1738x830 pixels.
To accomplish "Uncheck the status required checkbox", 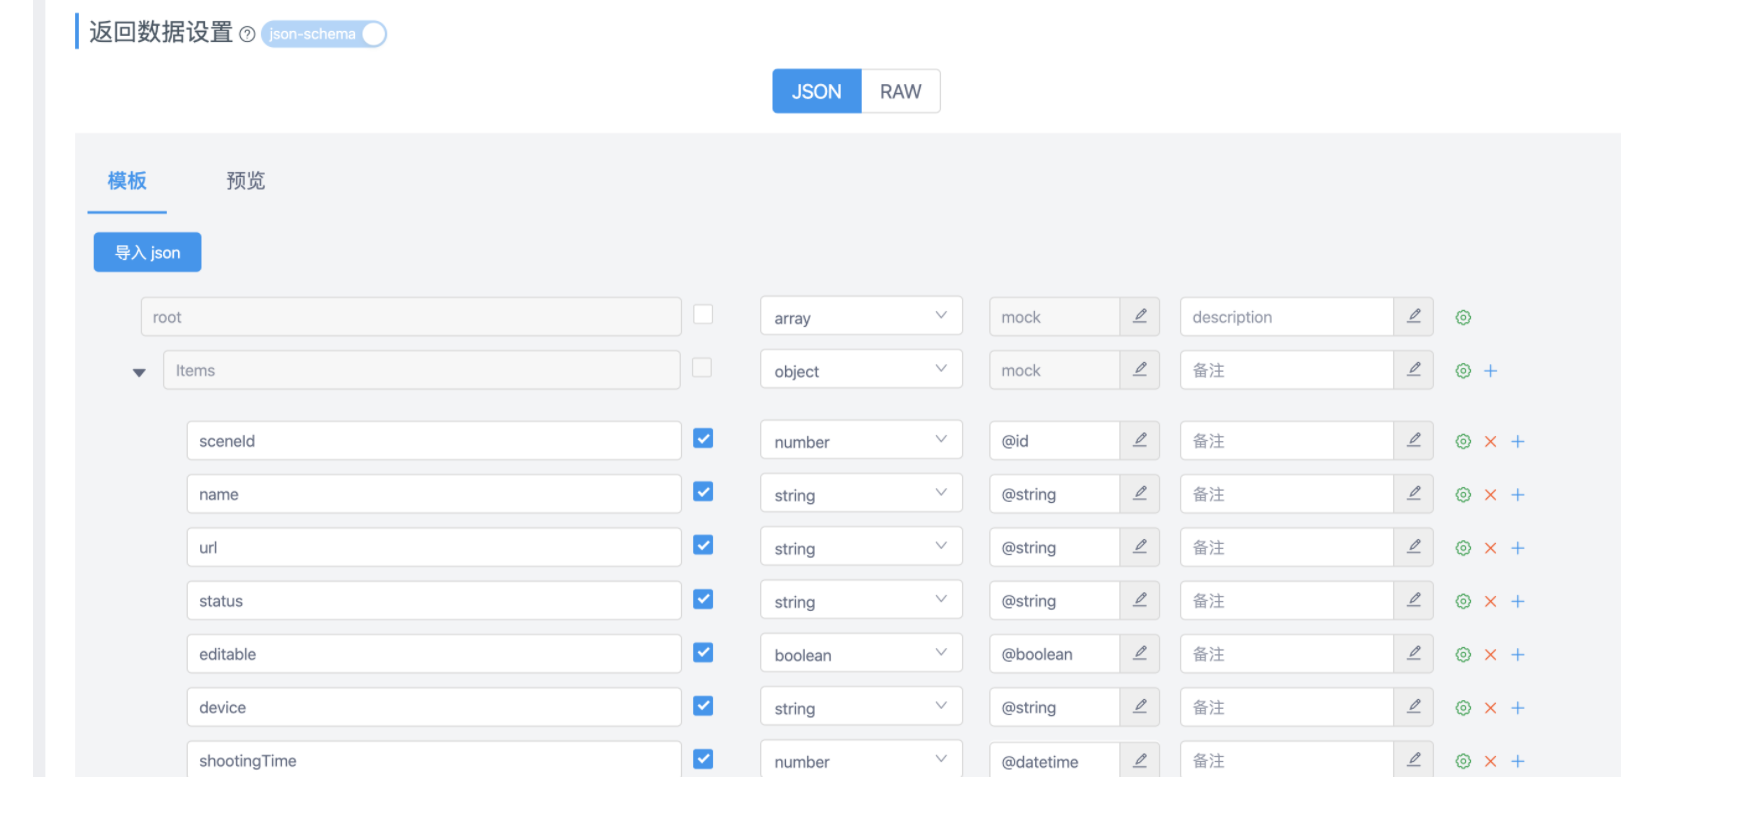I will pos(703,599).
